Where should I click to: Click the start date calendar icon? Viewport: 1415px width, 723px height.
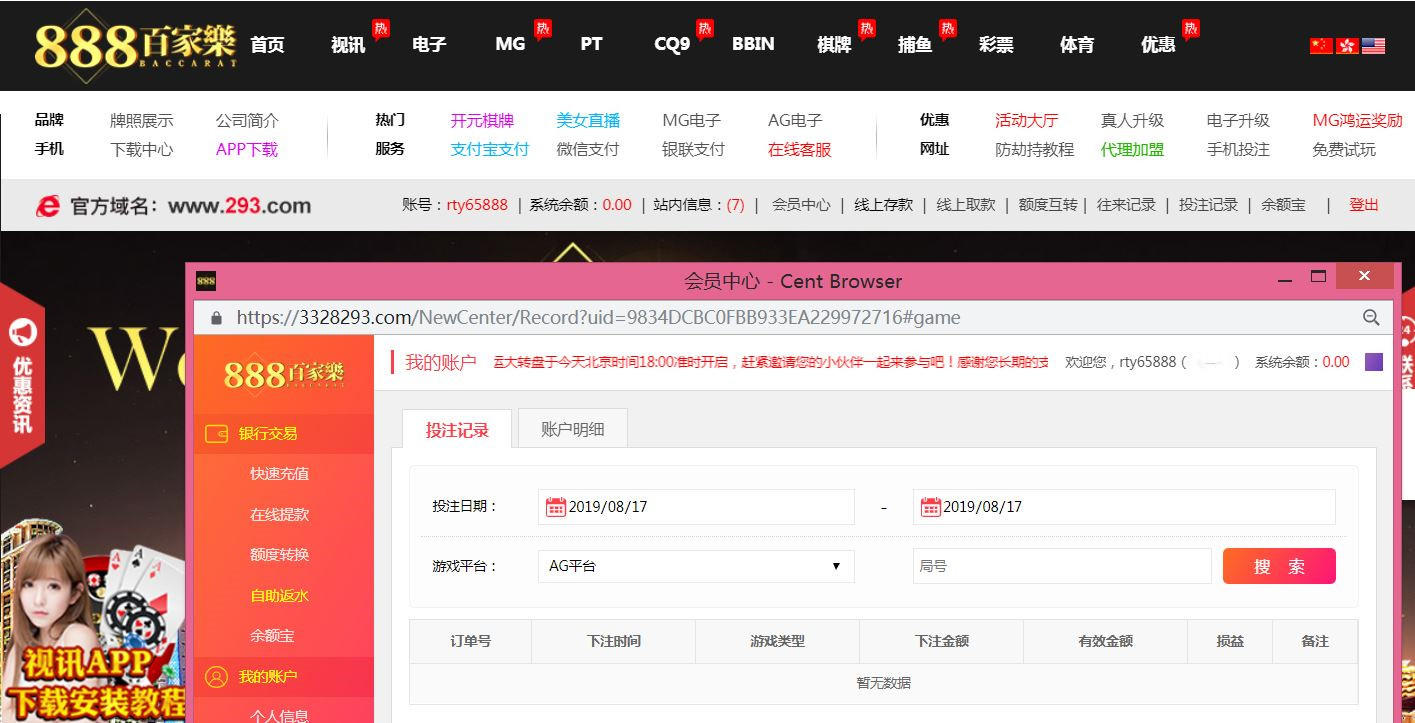pos(556,507)
